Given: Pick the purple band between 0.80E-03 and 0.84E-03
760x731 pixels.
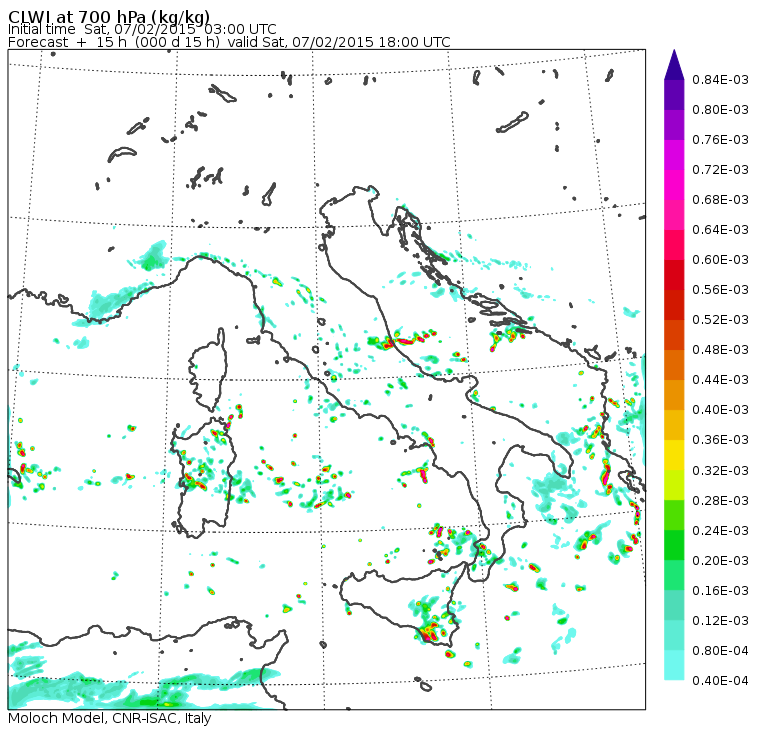Looking at the screenshot, I should pos(674,95).
